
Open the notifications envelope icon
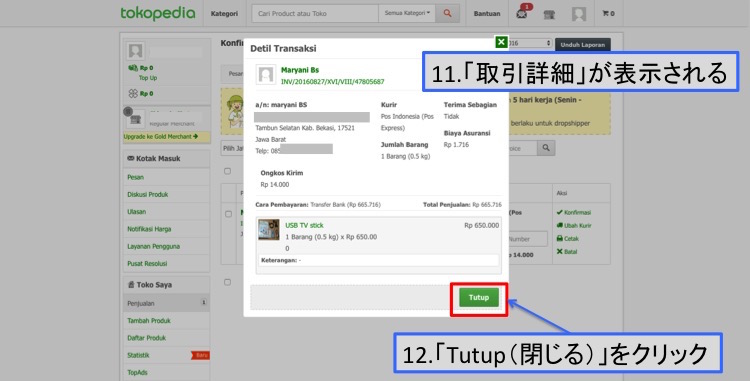pyautogui.click(x=522, y=13)
